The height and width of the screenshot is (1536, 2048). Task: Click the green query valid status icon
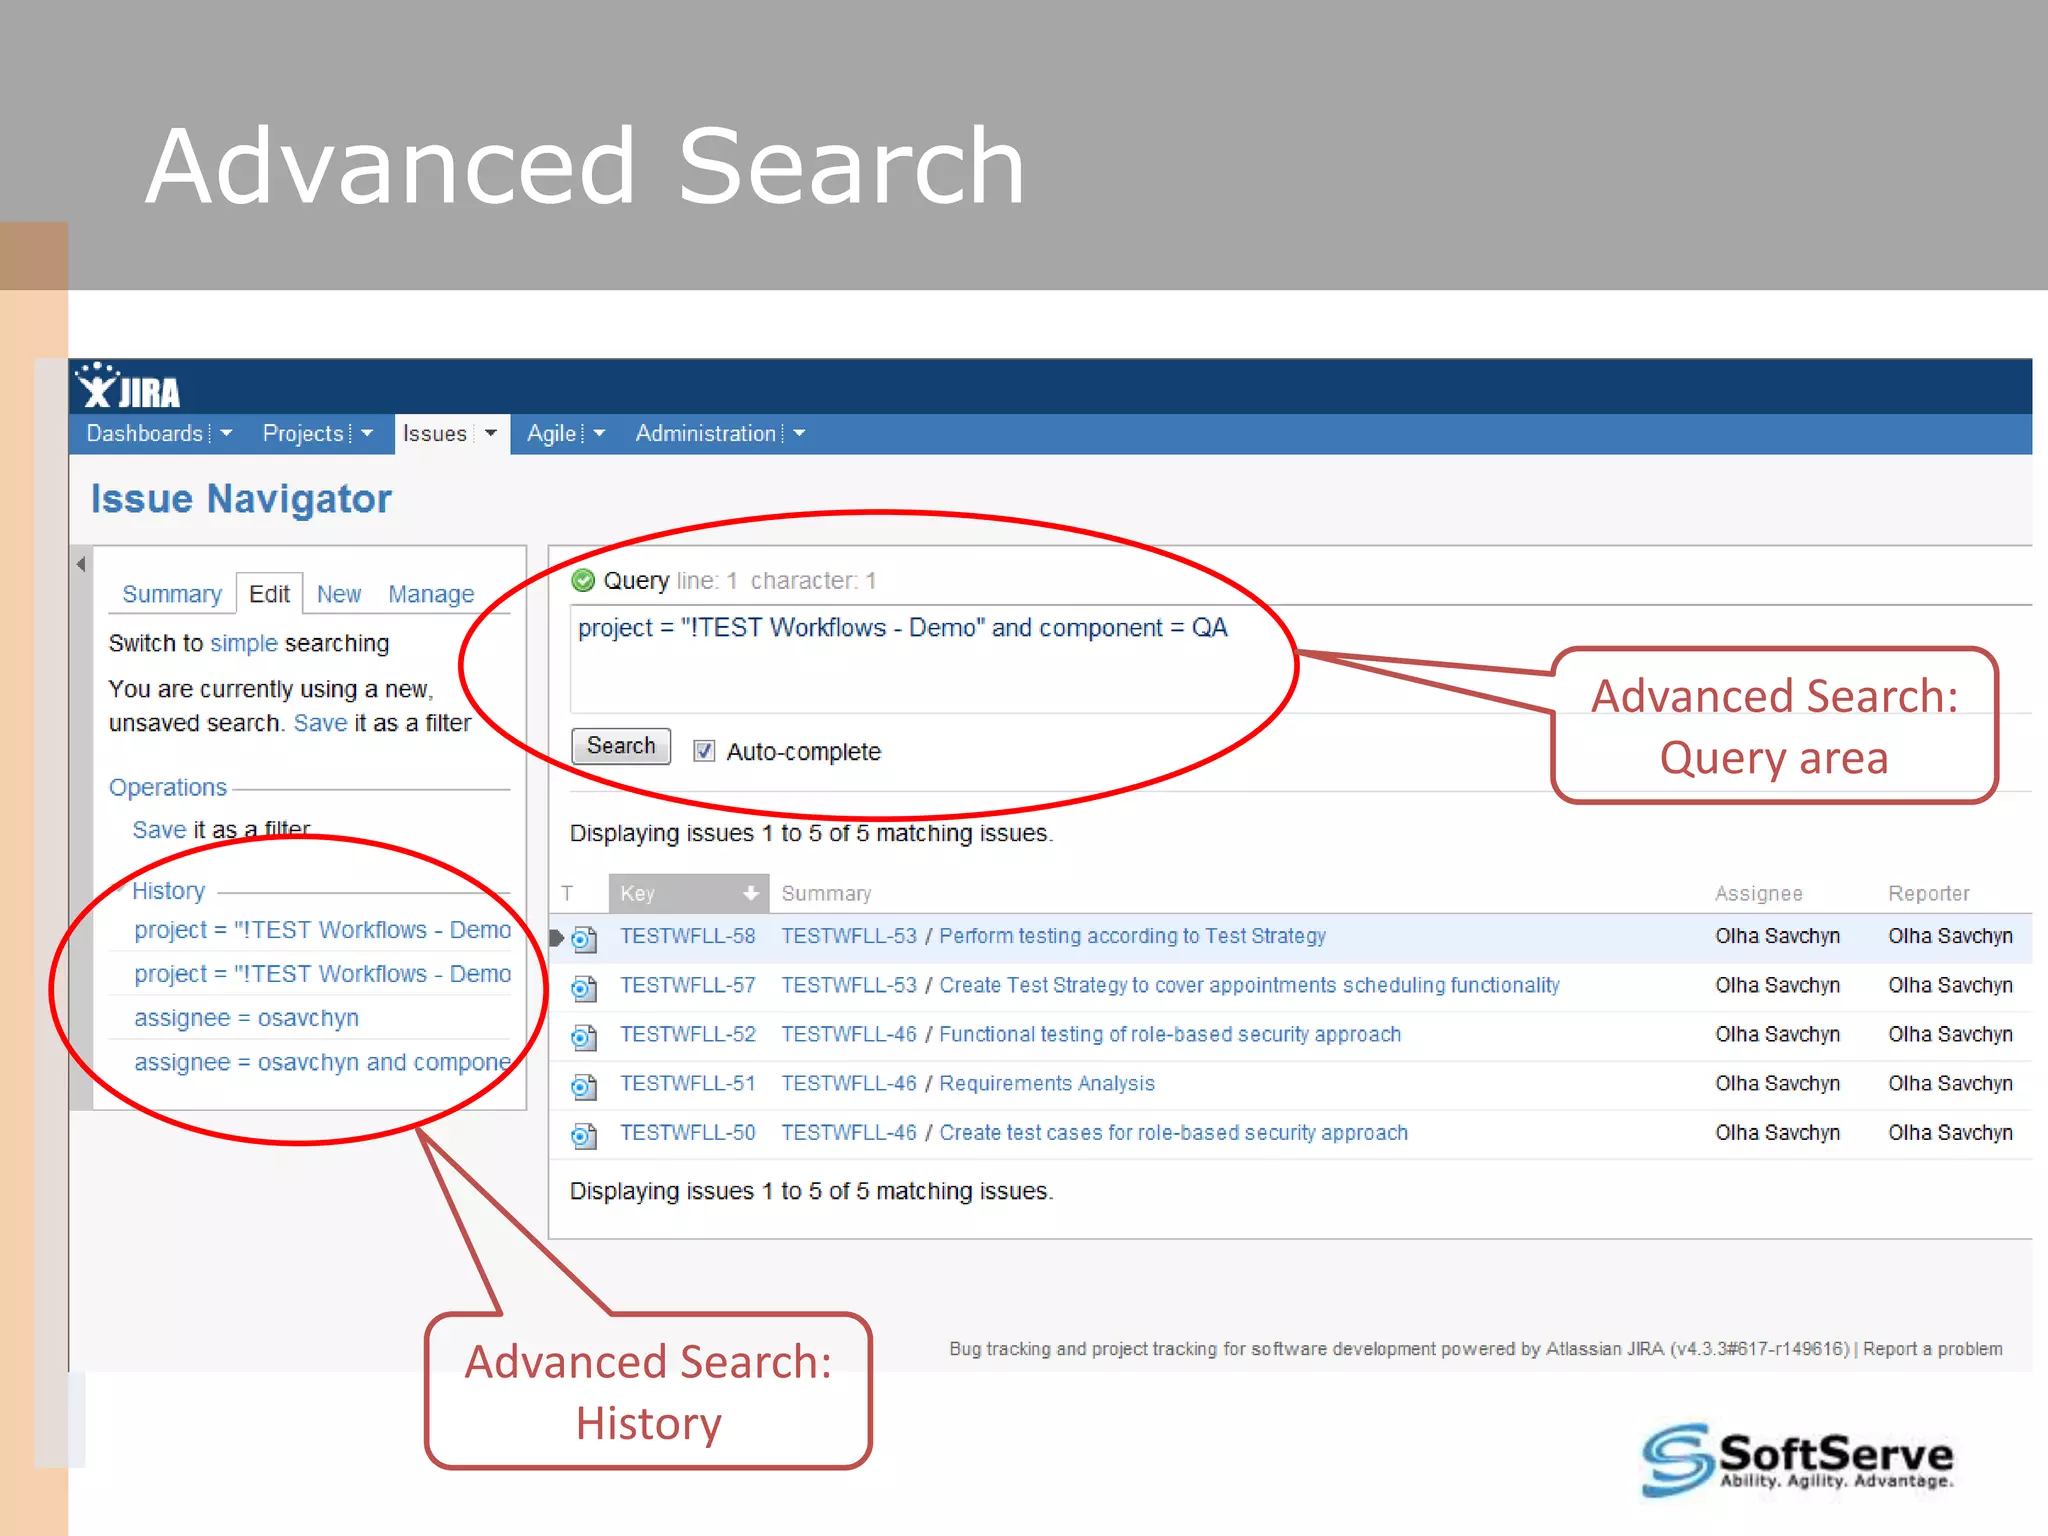pyautogui.click(x=583, y=580)
